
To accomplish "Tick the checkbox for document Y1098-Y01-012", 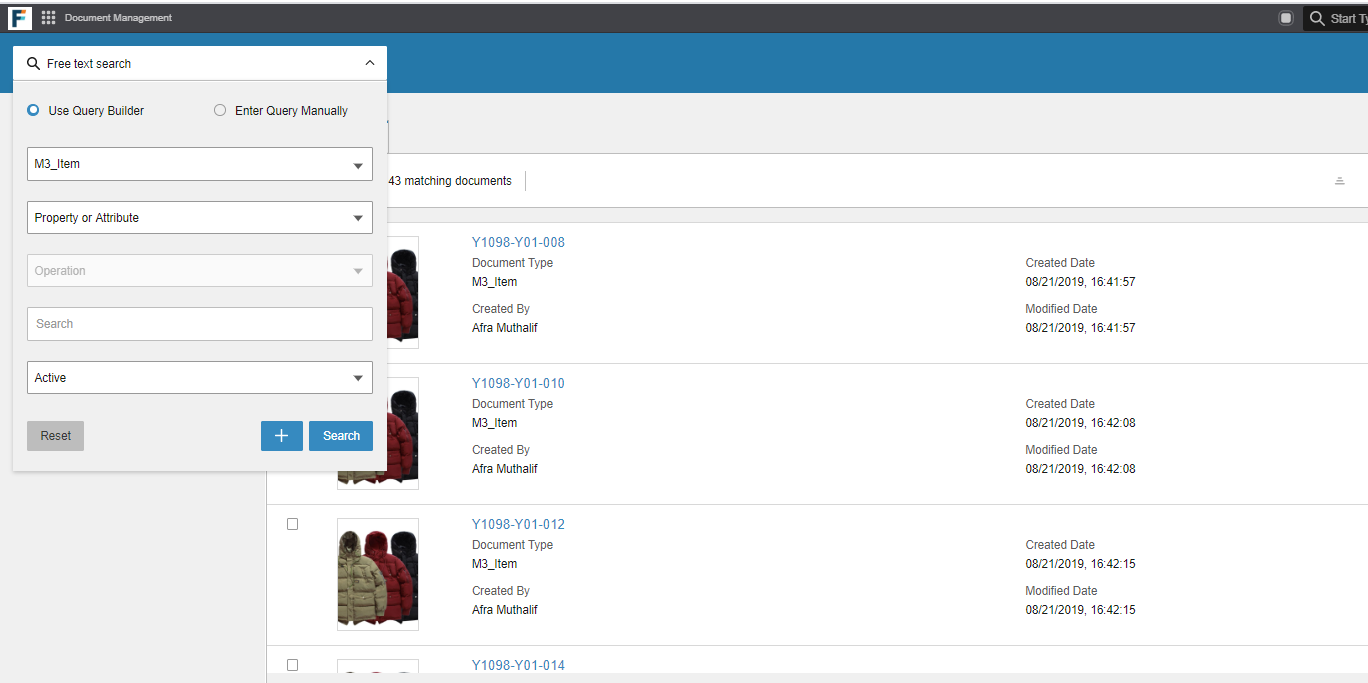I will tap(292, 524).
